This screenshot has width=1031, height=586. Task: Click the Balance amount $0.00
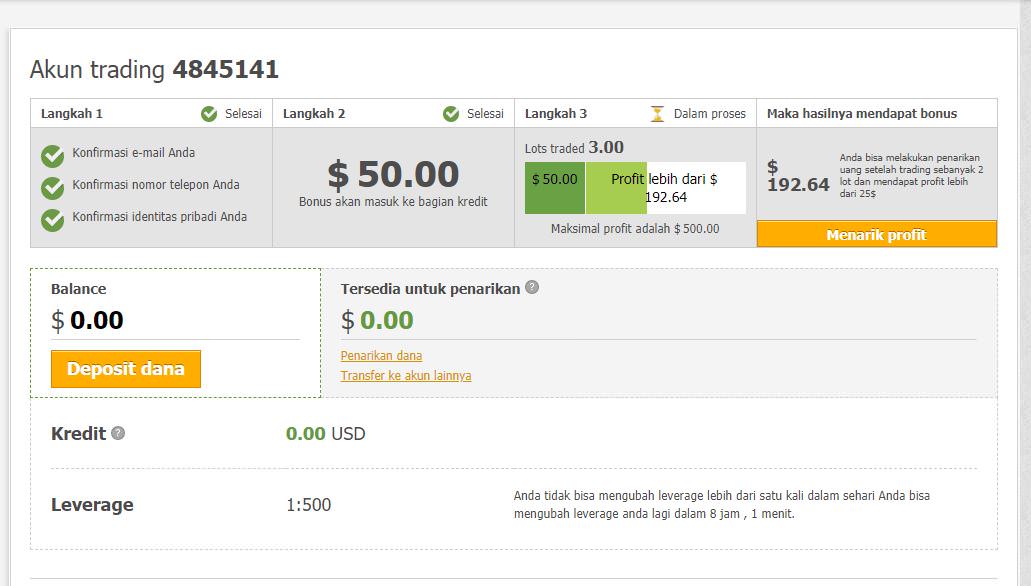(87, 320)
